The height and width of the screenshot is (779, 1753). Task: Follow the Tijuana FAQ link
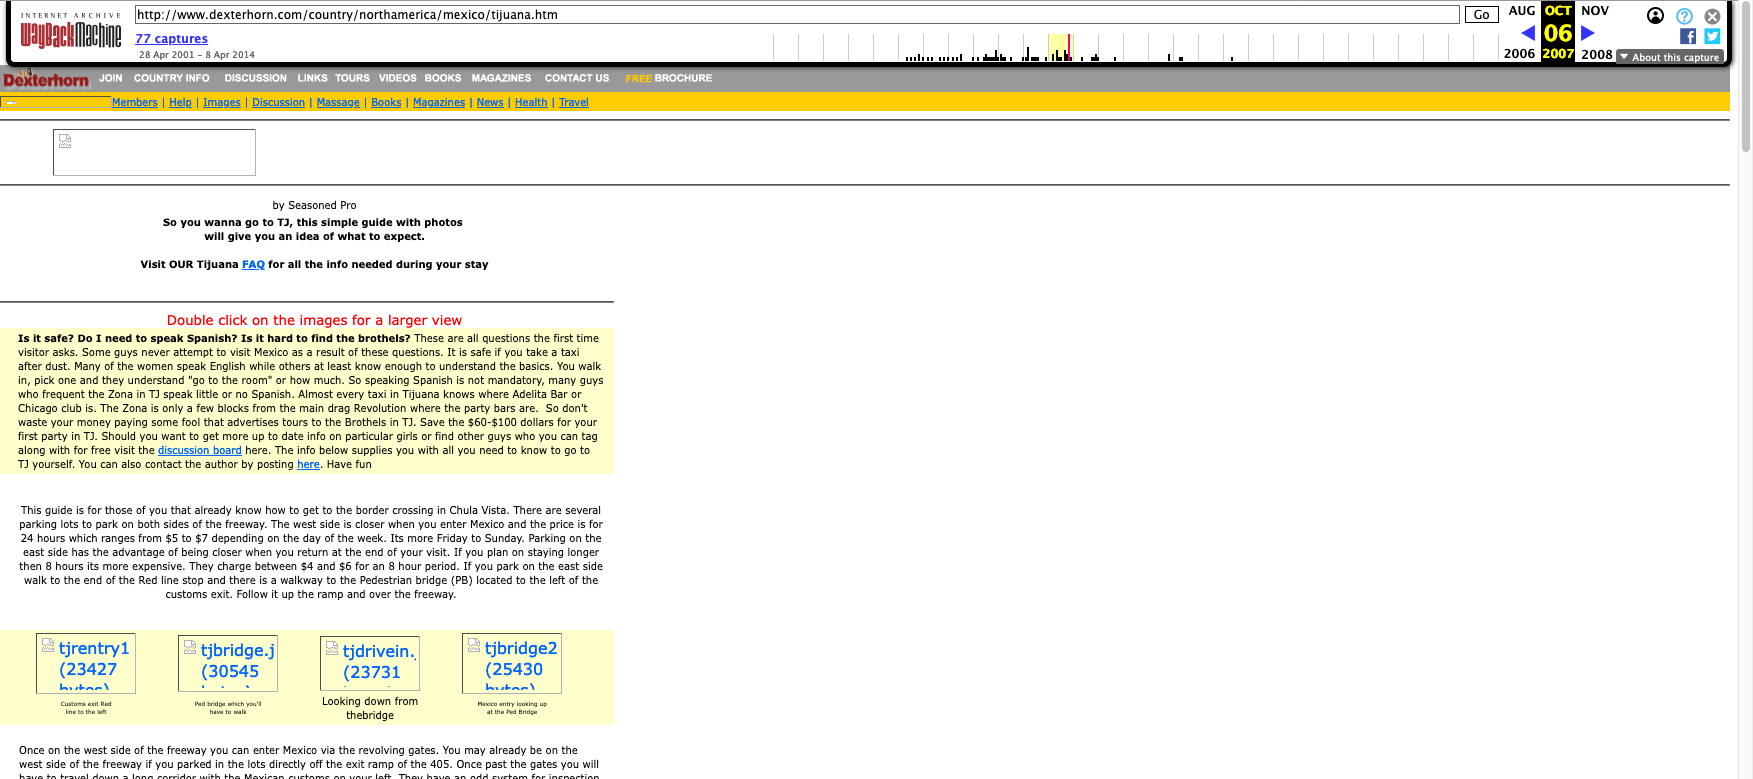(x=253, y=265)
